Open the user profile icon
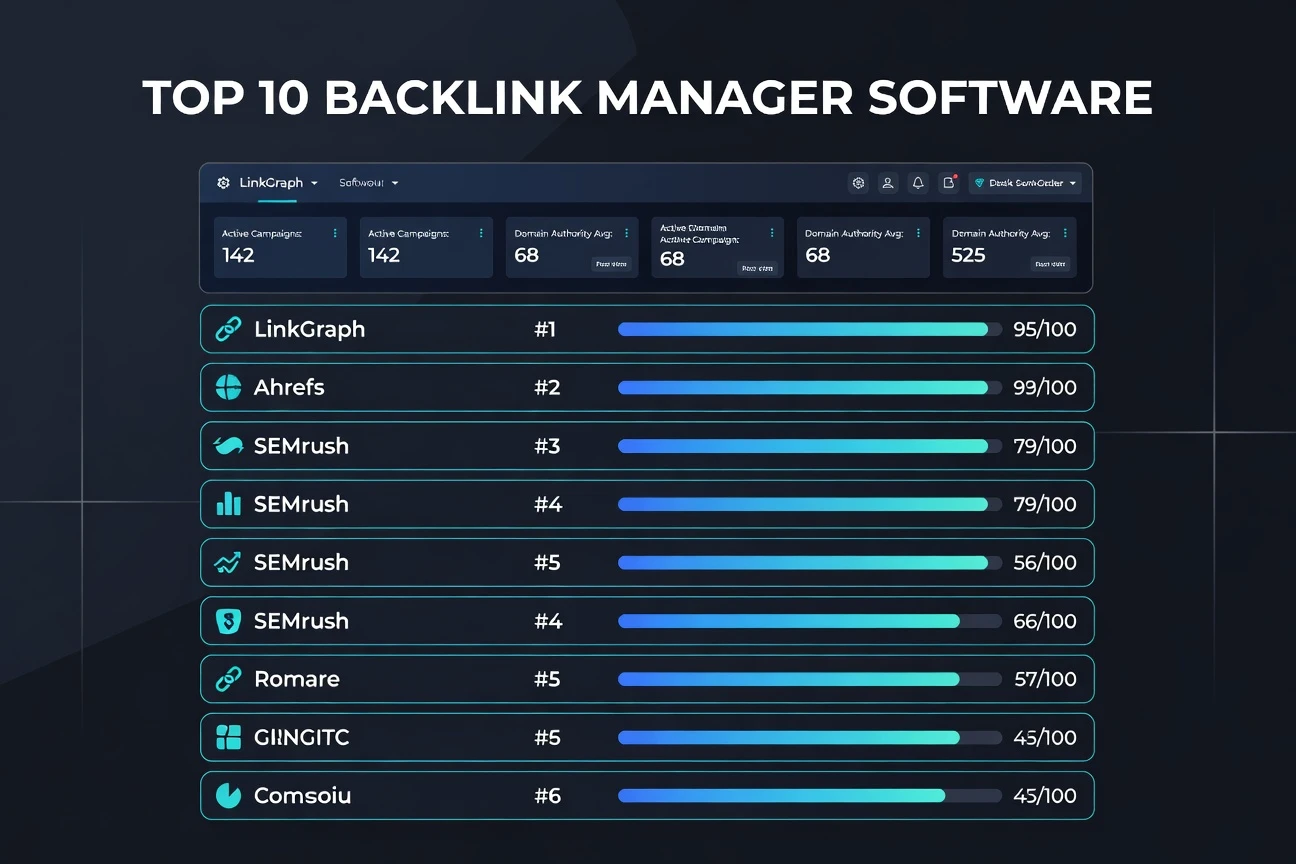 click(887, 183)
